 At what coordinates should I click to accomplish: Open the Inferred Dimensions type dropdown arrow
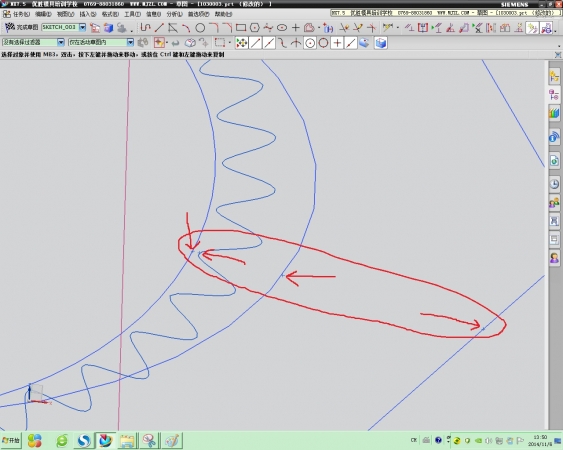pyautogui.click(x=398, y=28)
